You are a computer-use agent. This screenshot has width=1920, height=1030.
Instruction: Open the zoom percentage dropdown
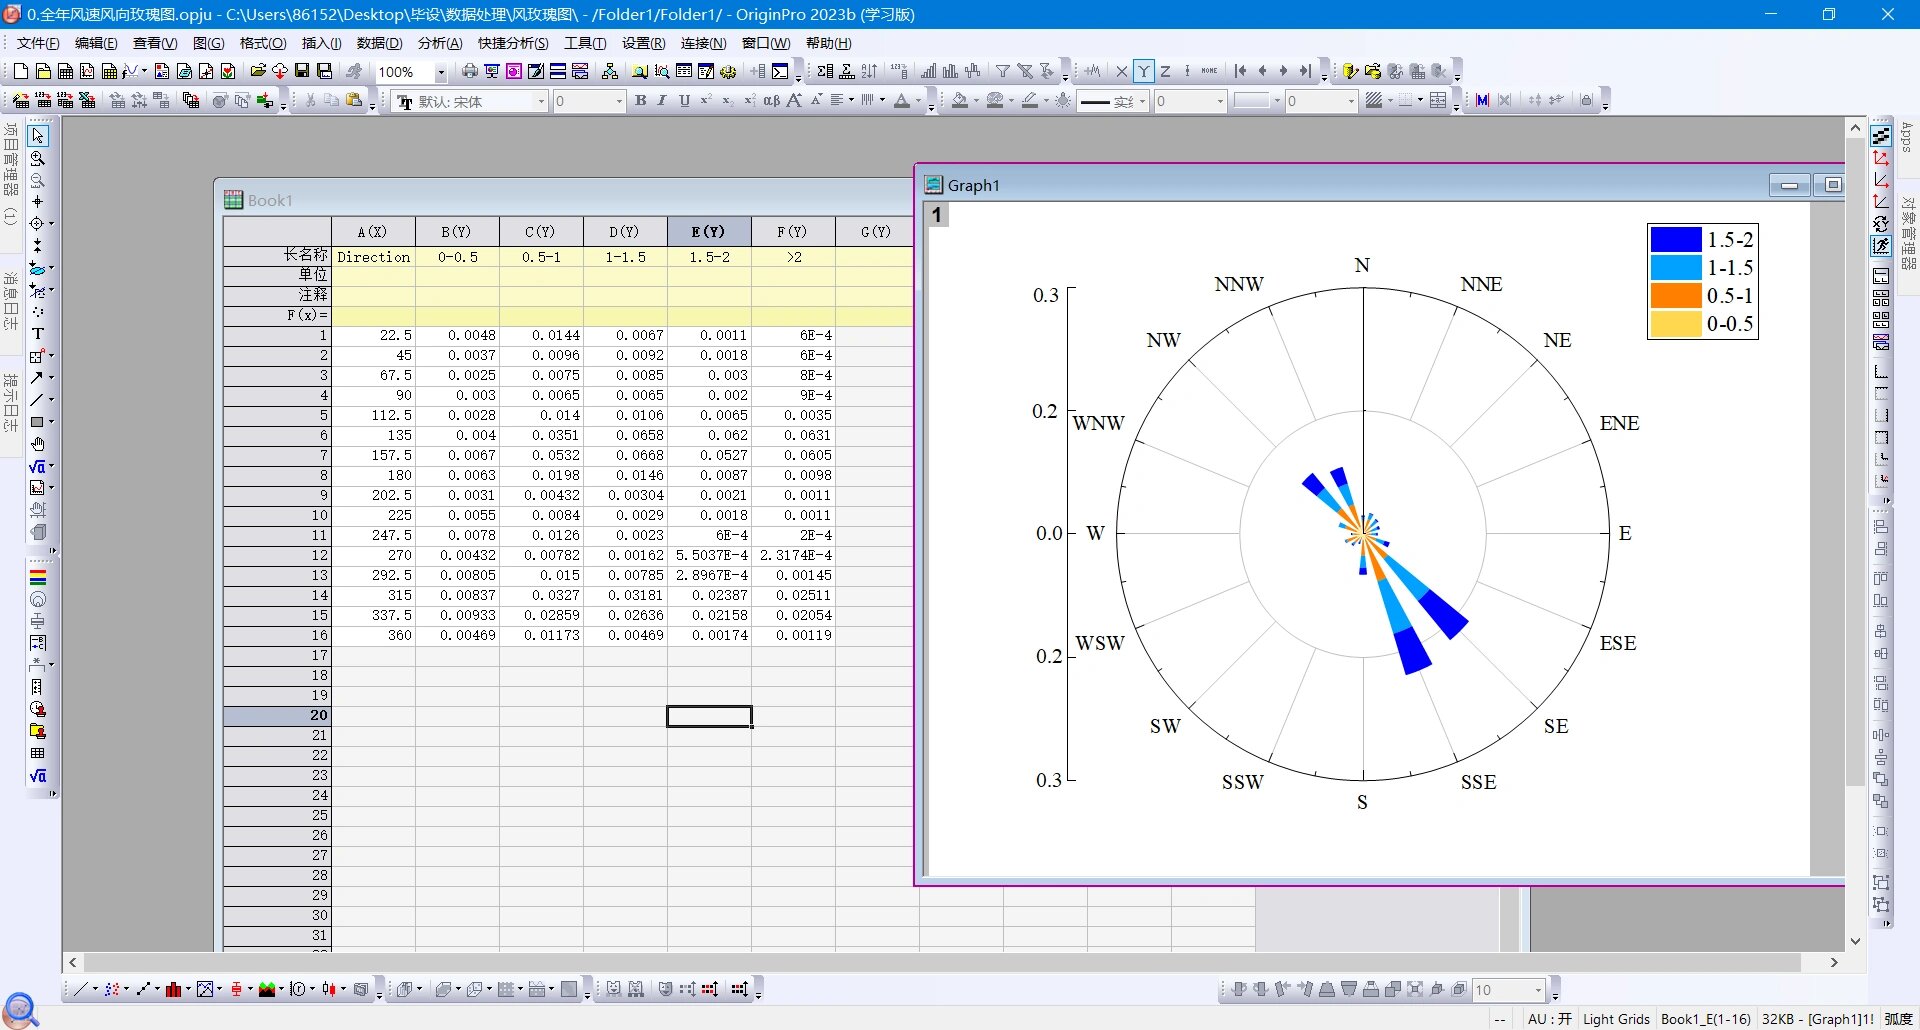coord(440,72)
